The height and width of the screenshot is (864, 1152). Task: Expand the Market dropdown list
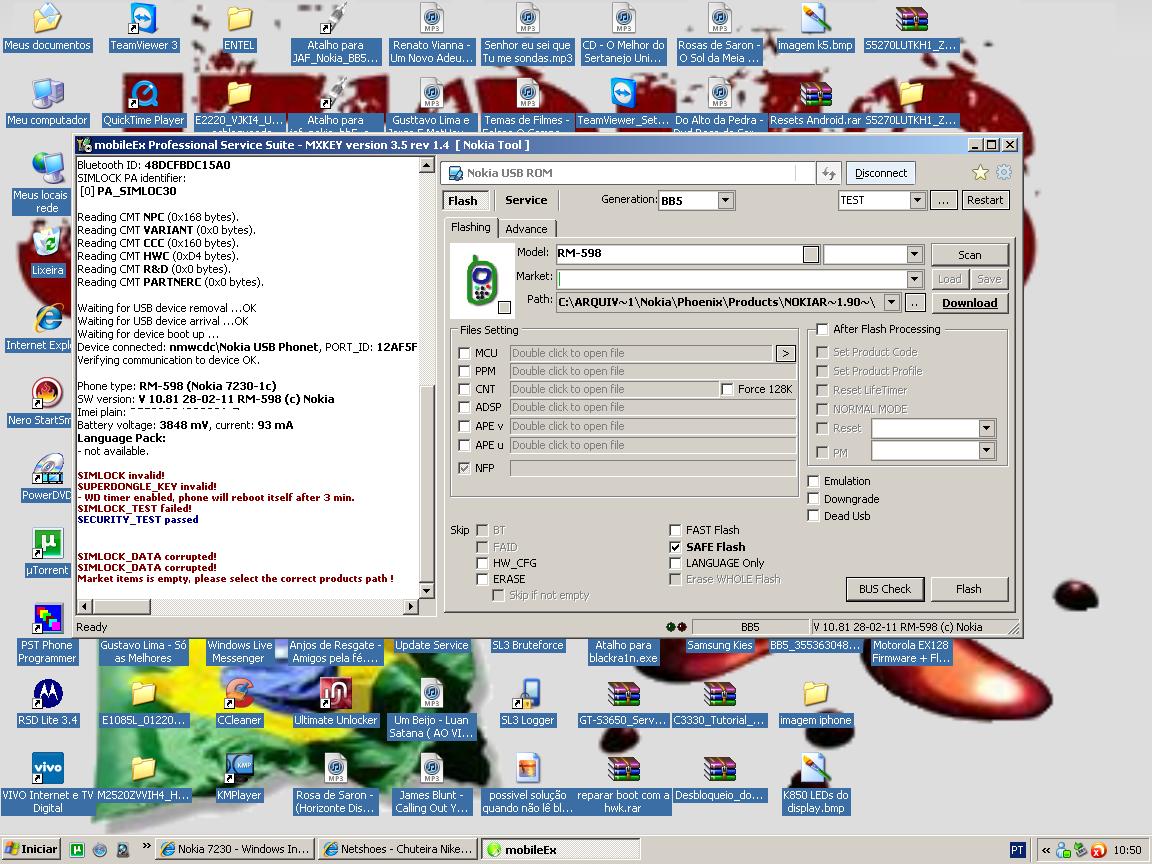click(x=915, y=279)
